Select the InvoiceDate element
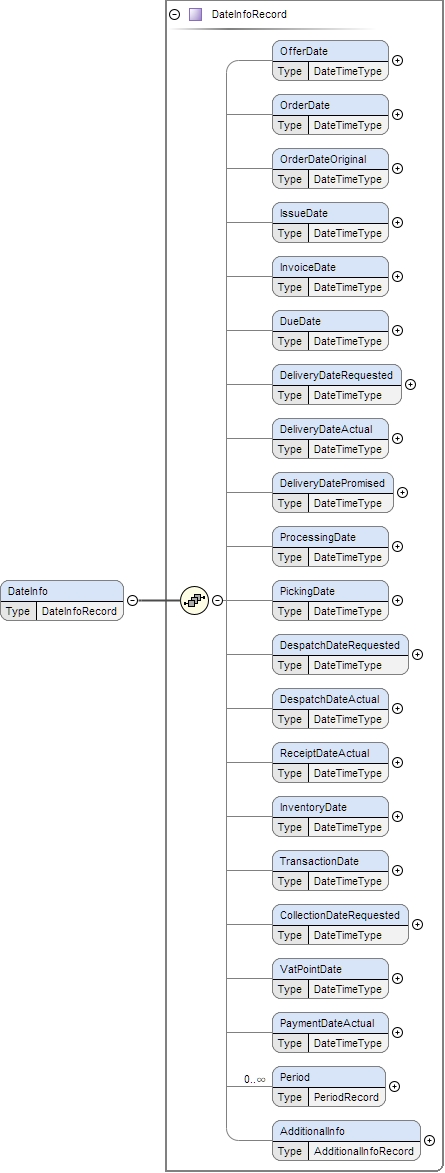 pyautogui.click(x=331, y=277)
